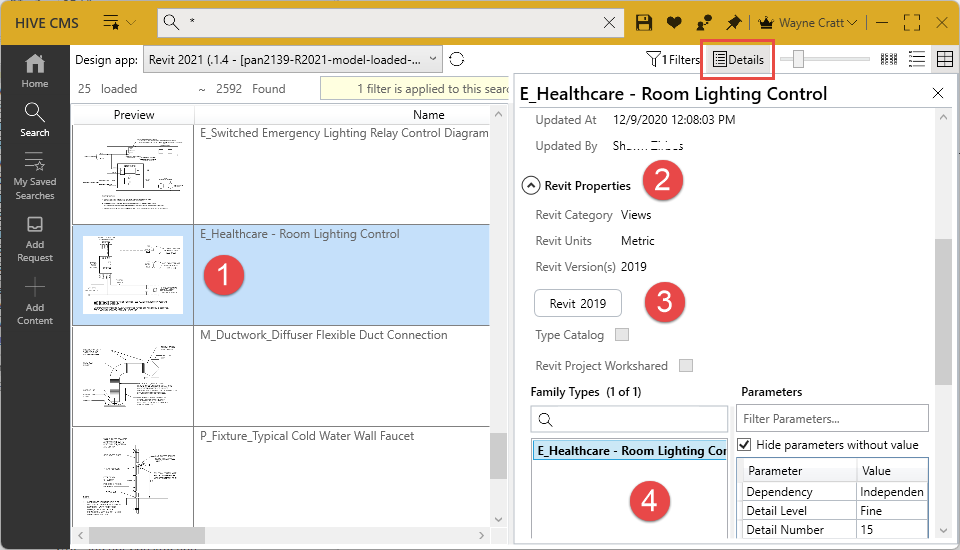Click the Filter Parameters input field
This screenshot has height=550, width=960.
click(x=832, y=419)
